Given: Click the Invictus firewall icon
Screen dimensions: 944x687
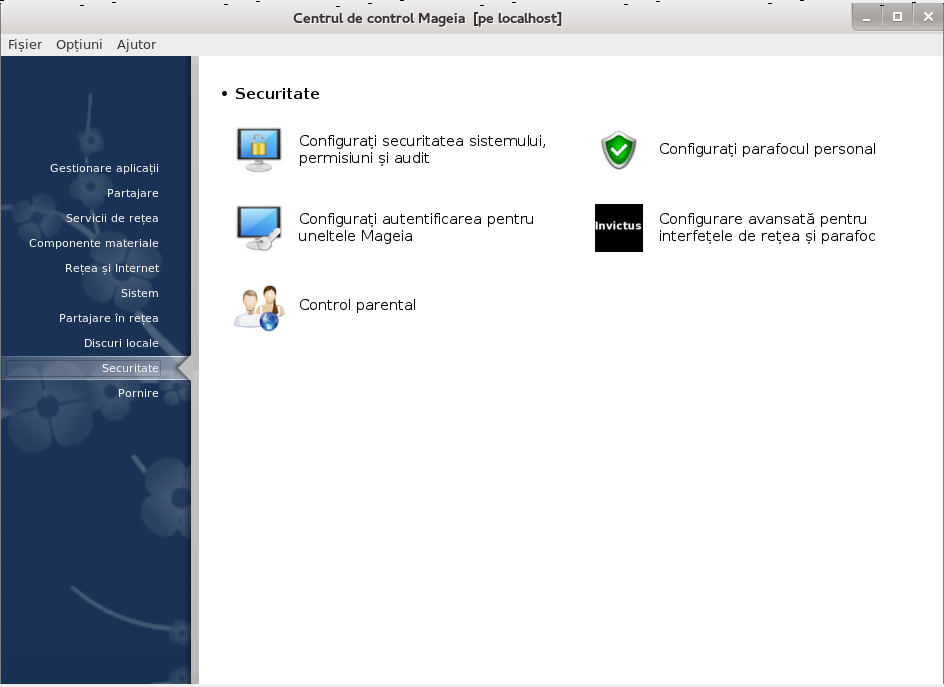Looking at the screenshot, I should point(618,228).
